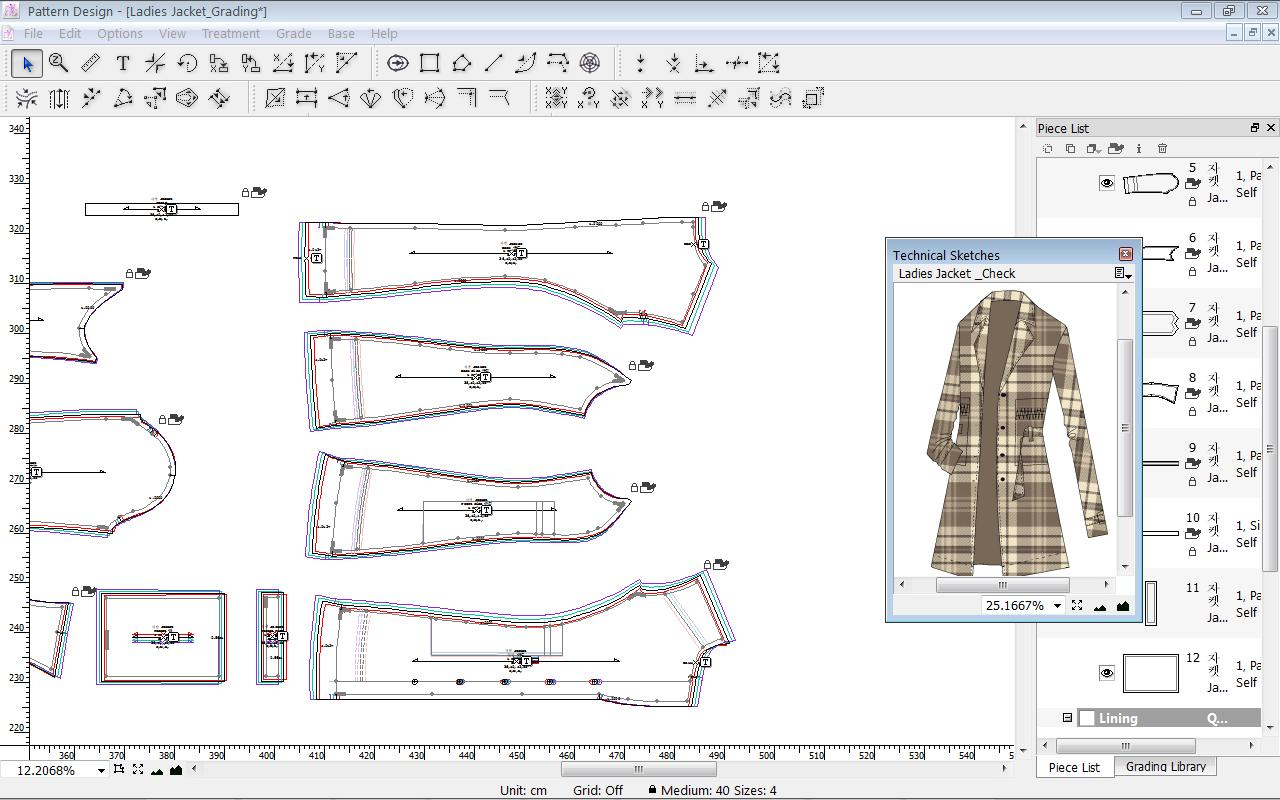Open the Technical Sketches zoom percentage dropdown
The width and height of the screenshot is (1280, 800).
click(x=1056, y=606)
